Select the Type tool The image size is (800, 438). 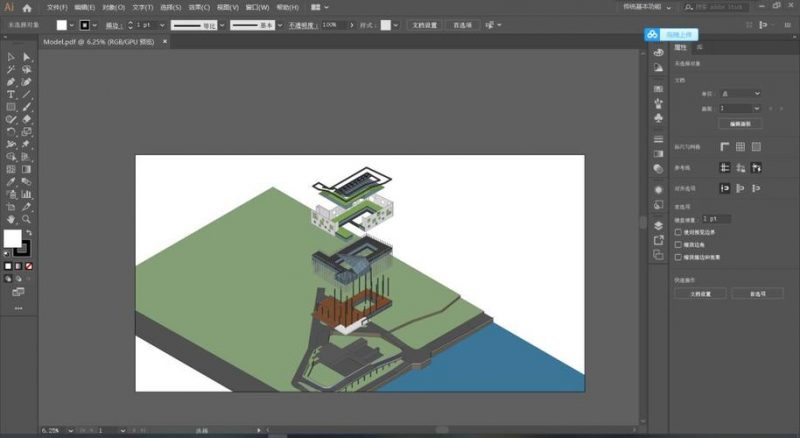[x=10, y=94]
